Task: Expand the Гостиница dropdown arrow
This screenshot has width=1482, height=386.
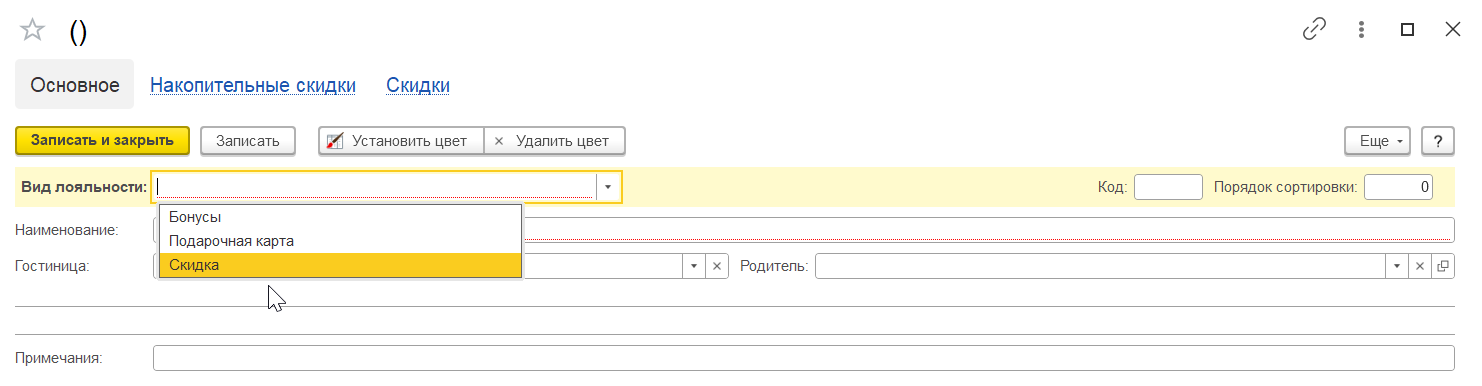Action: click(695, 266)
